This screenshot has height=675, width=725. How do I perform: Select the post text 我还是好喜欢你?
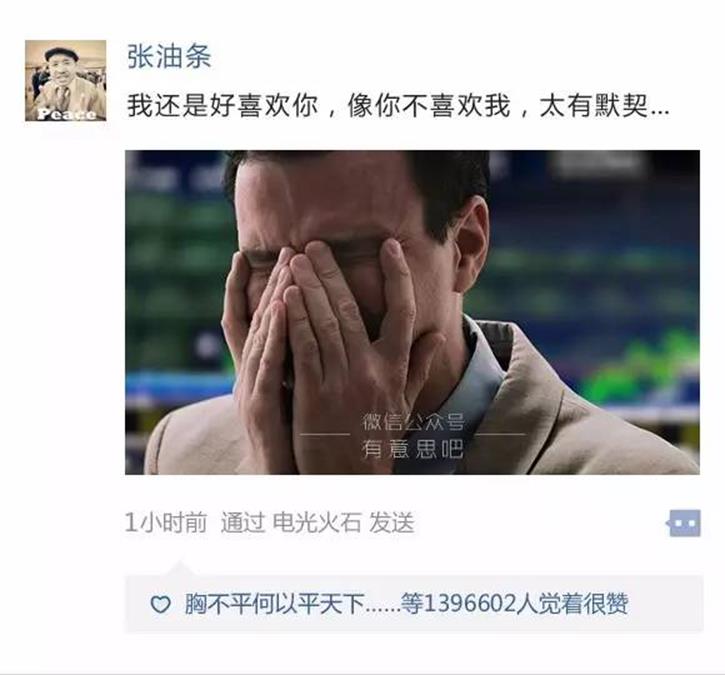[x=222, y=105]
